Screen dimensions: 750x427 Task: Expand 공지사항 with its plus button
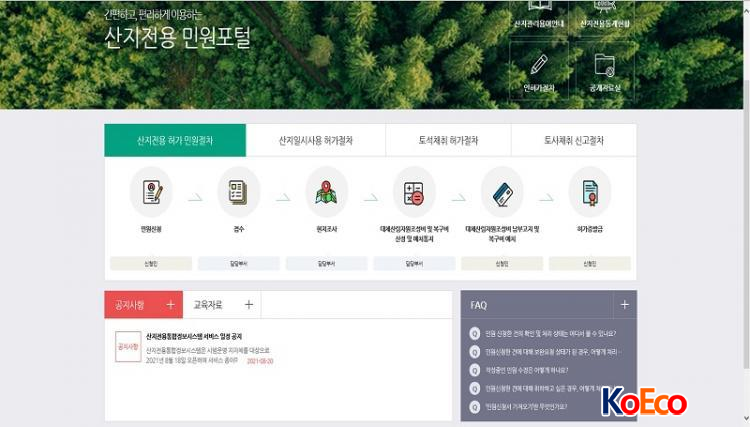170,305
